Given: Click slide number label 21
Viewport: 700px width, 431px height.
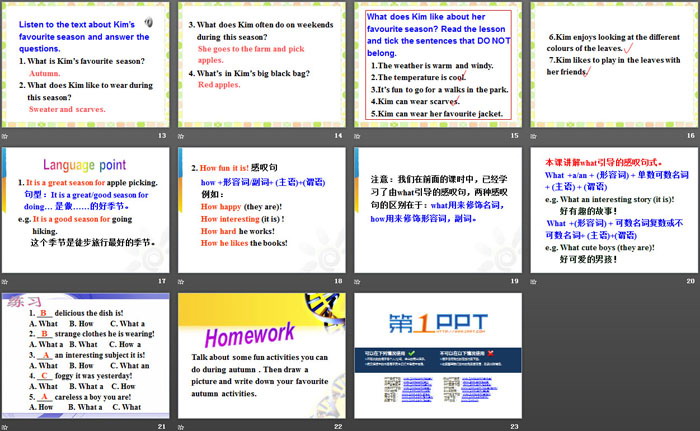Looking at the screenshot, I should pos(162,427).
